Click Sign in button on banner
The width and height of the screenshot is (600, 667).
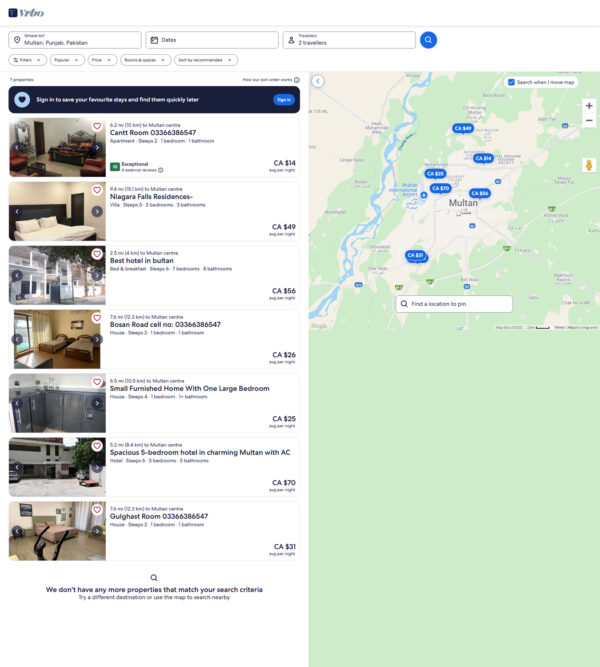point(284,100)
